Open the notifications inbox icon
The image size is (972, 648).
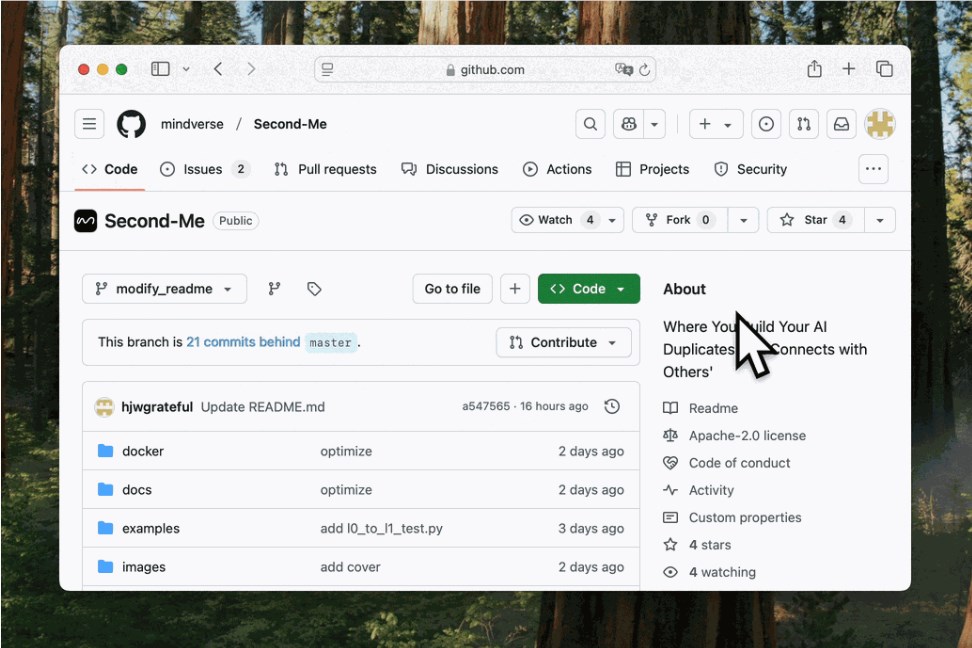click(x=841, y=124)
